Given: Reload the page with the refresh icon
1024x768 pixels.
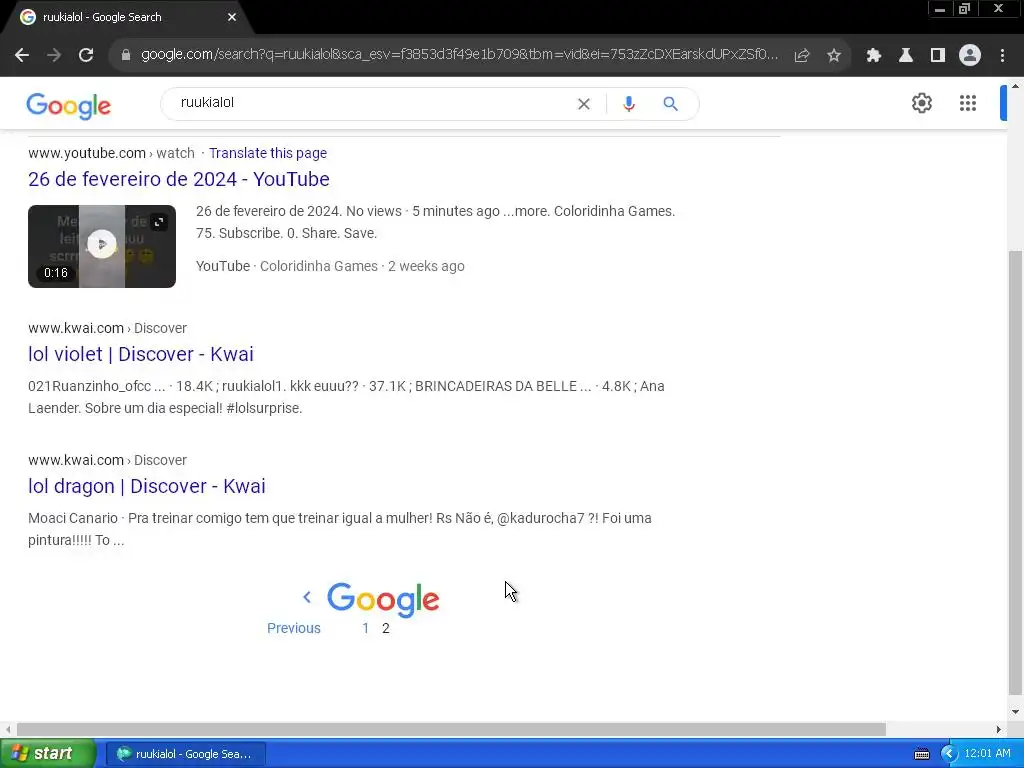Looking at the screenshot, I should pos(86,56).
